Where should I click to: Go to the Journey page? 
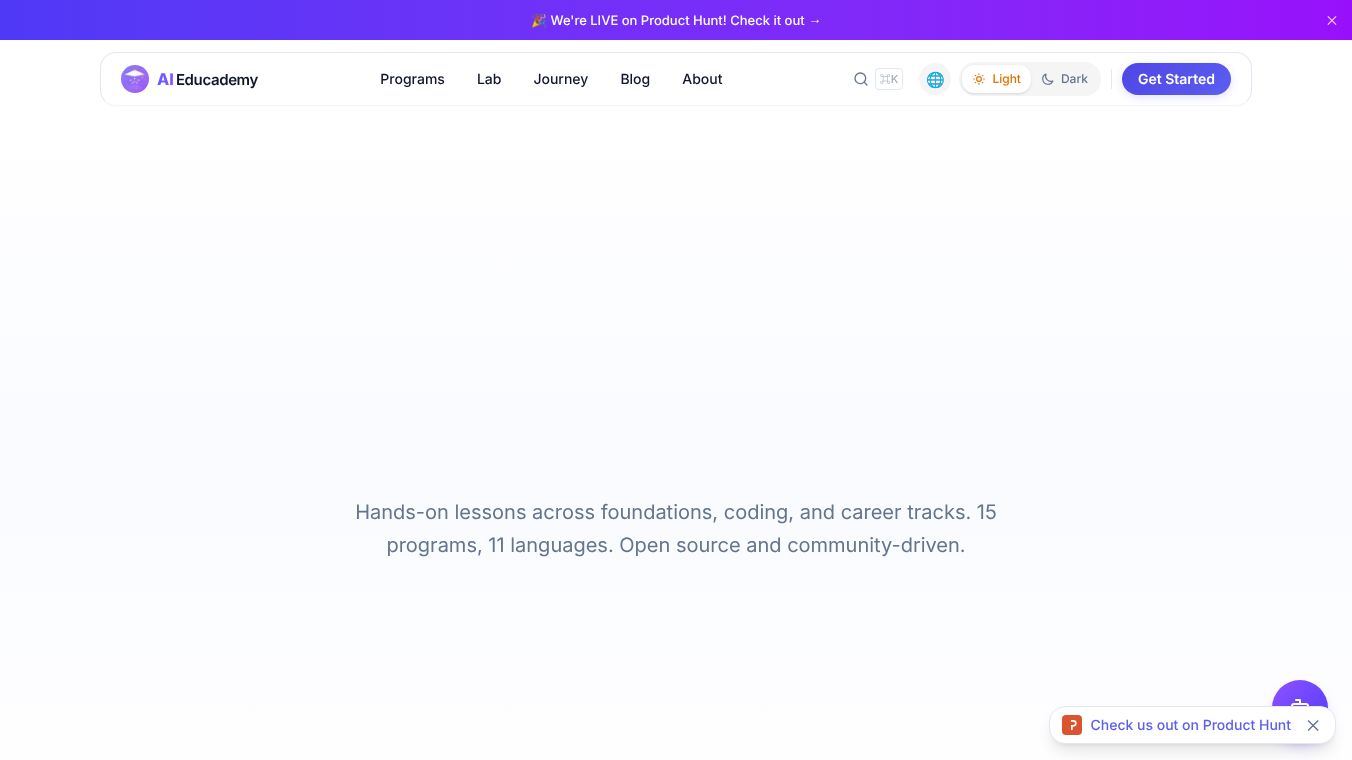tap(561, 79)
